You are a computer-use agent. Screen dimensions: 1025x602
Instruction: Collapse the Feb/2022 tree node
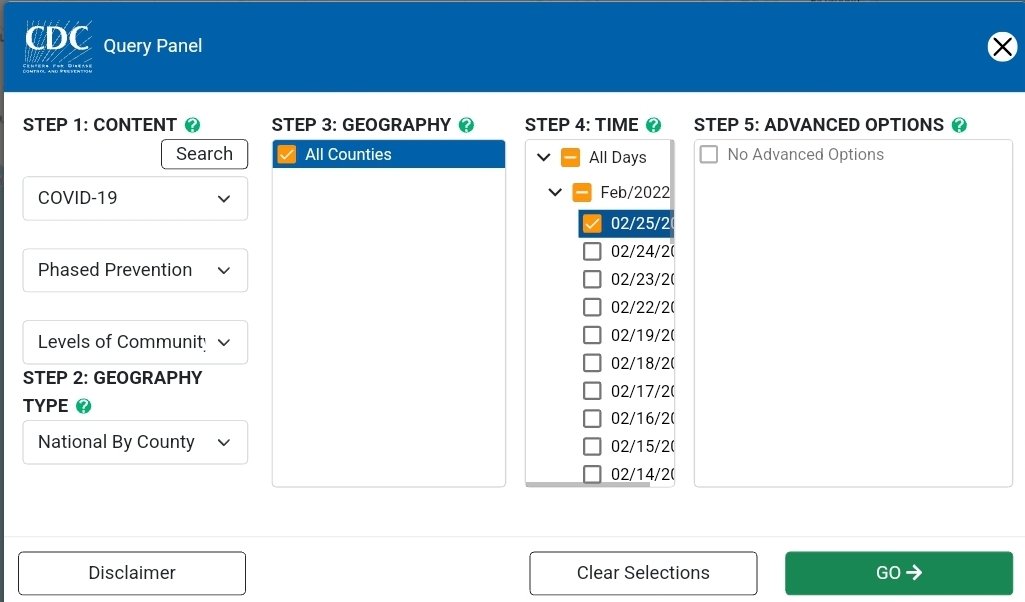pos(555,192)
